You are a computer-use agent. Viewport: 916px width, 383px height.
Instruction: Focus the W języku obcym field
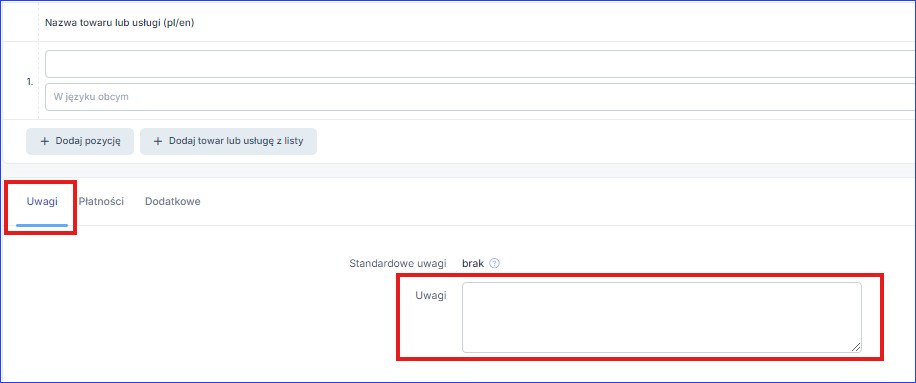pyautogui.click(x=480, y=97)
